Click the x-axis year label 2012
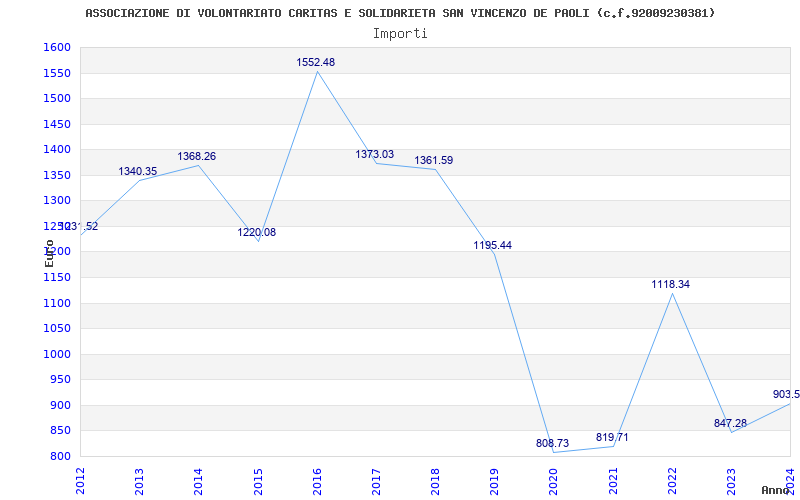This screenshot has width=800, height=500. tap(80, 481)
